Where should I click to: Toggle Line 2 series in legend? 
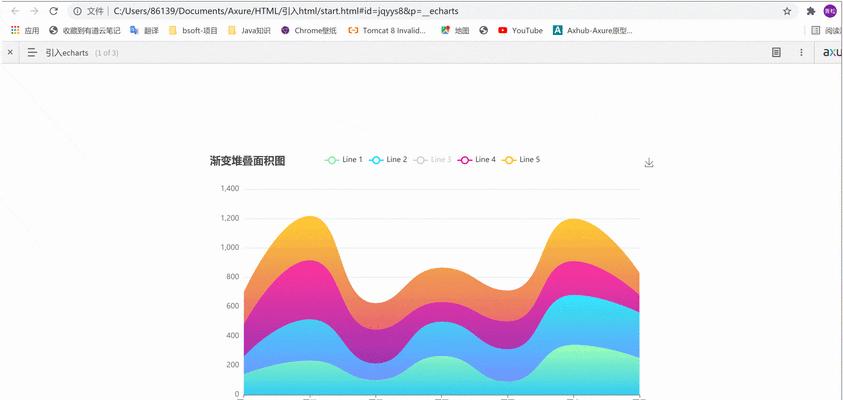click(x=388, y=160)
